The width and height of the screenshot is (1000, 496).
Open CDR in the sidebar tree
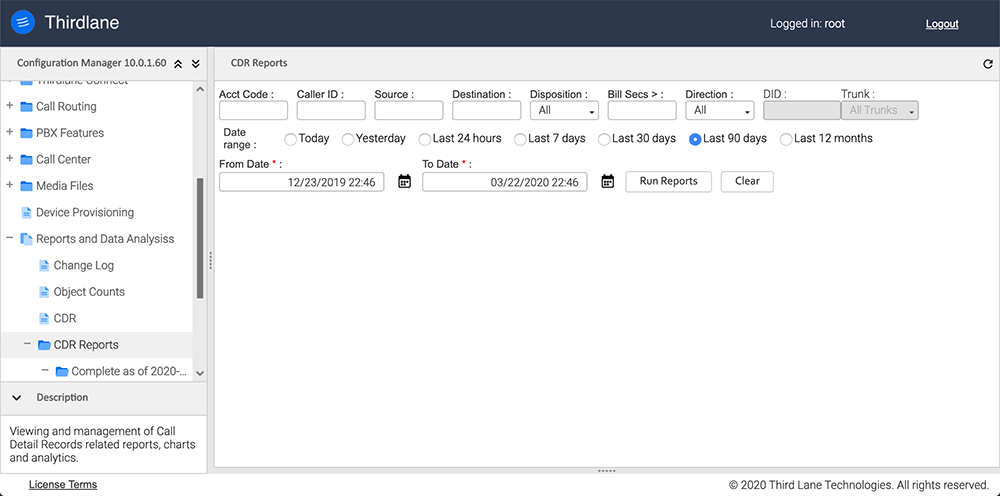click(x=64, y=319)
